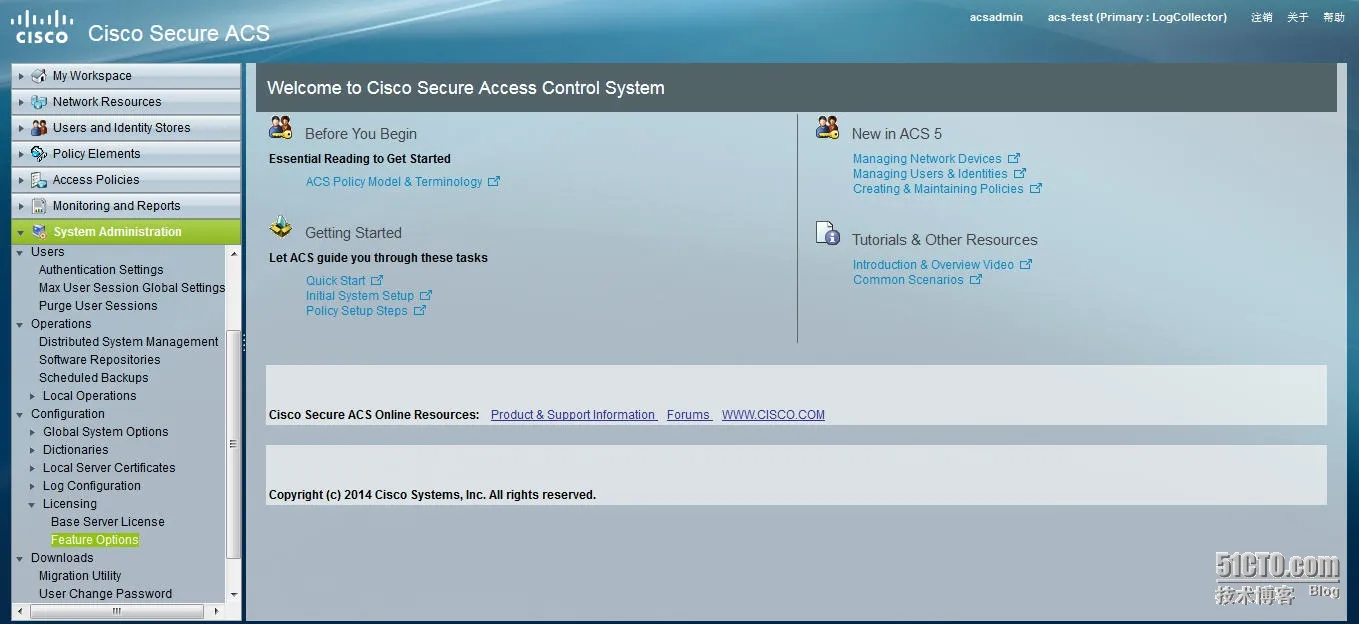1359x624 pixels.
Task: Click the System Administration icon
Action: [39, 232]
